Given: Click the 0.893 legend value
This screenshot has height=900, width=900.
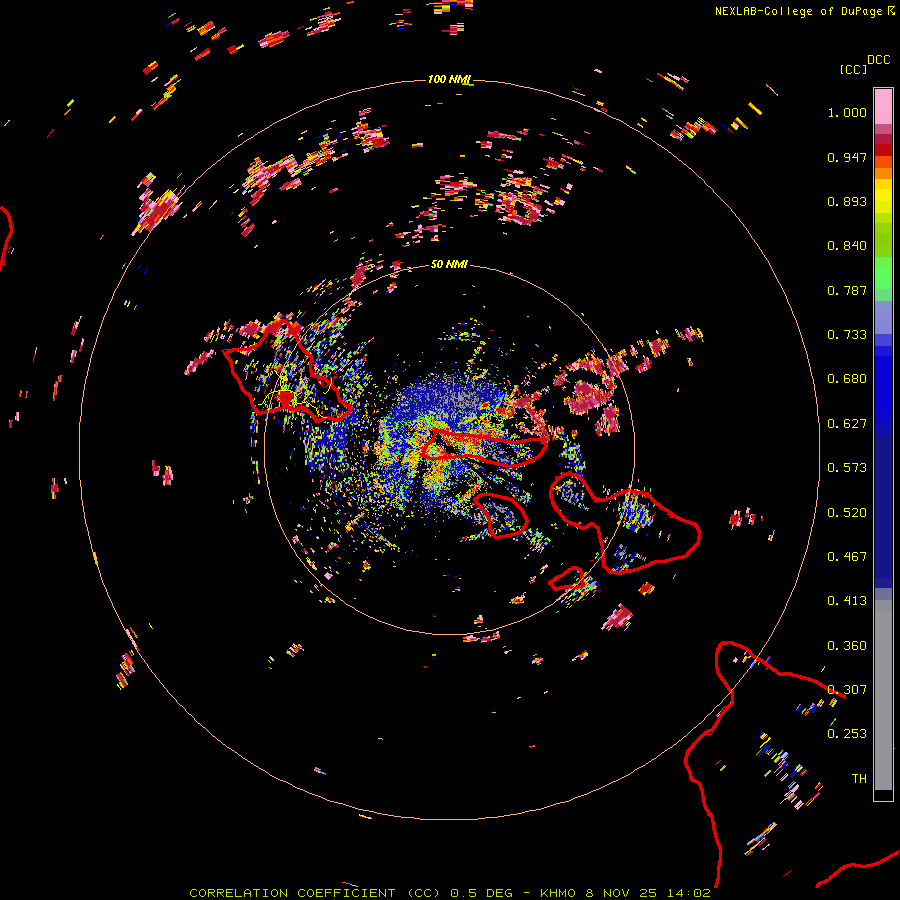Looking at the screenshot, I should click(847, 201).
